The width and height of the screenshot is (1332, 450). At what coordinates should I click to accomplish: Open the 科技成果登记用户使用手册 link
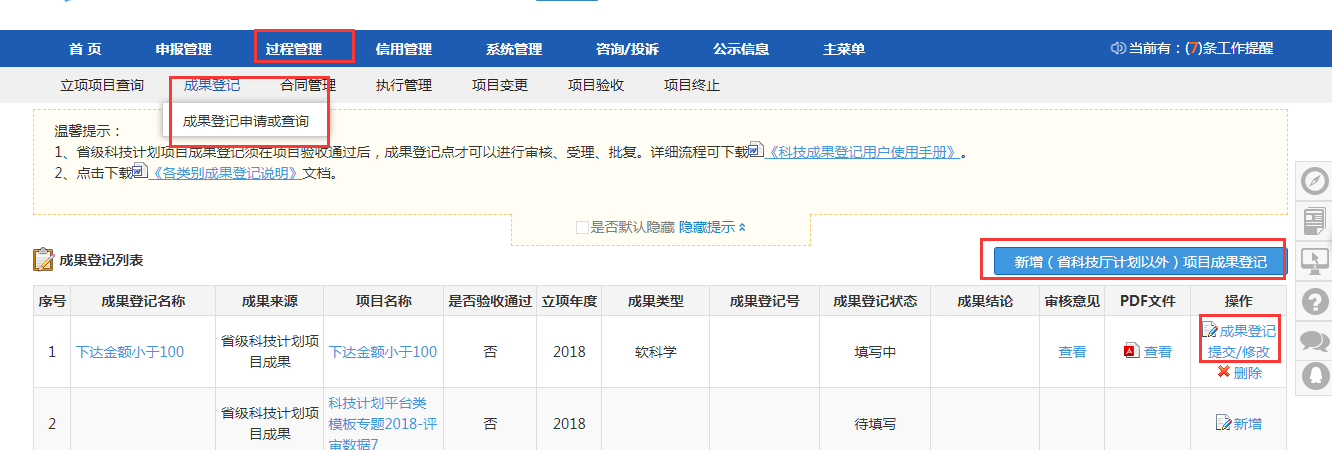[x=863, y=152]
